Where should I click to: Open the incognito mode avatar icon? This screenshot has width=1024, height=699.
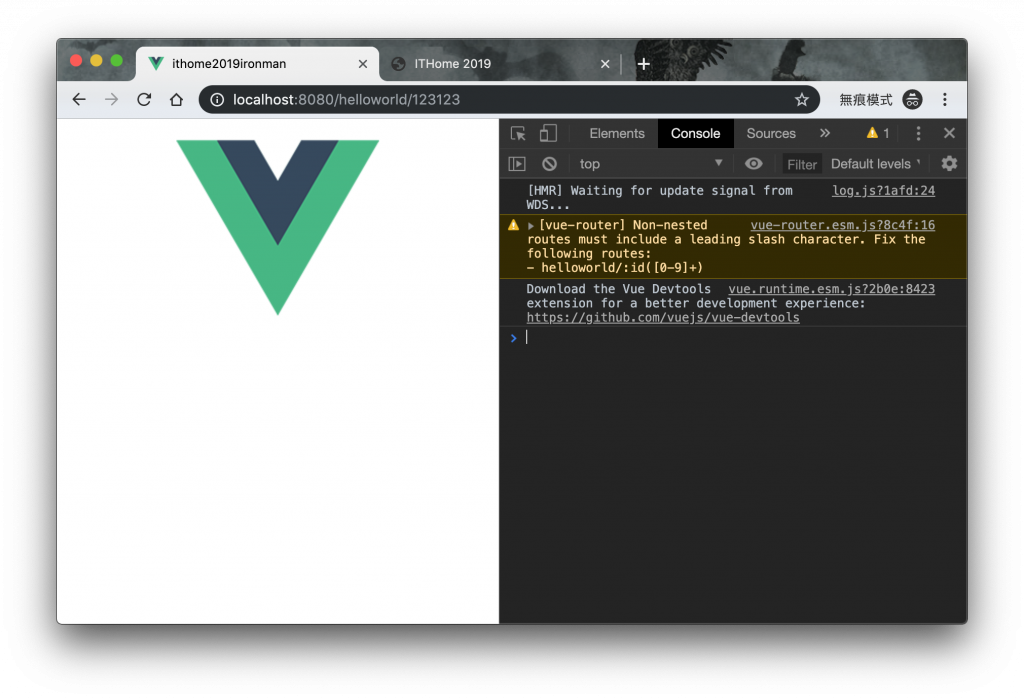[912, 99]
